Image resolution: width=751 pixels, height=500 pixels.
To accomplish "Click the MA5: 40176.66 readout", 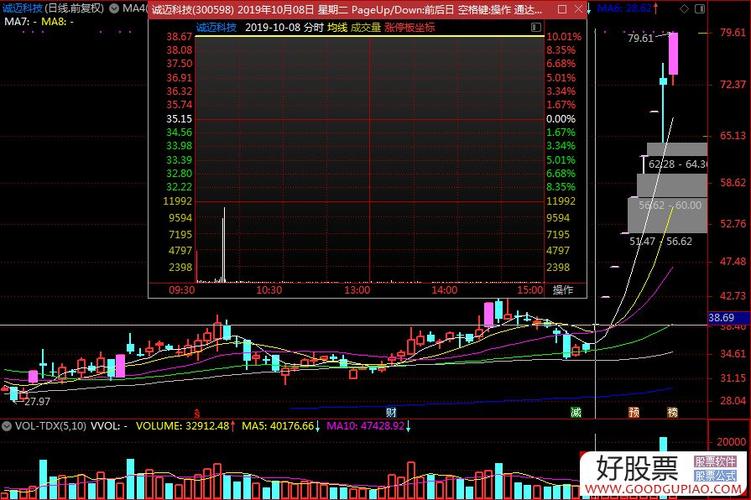I will point(277,426).
